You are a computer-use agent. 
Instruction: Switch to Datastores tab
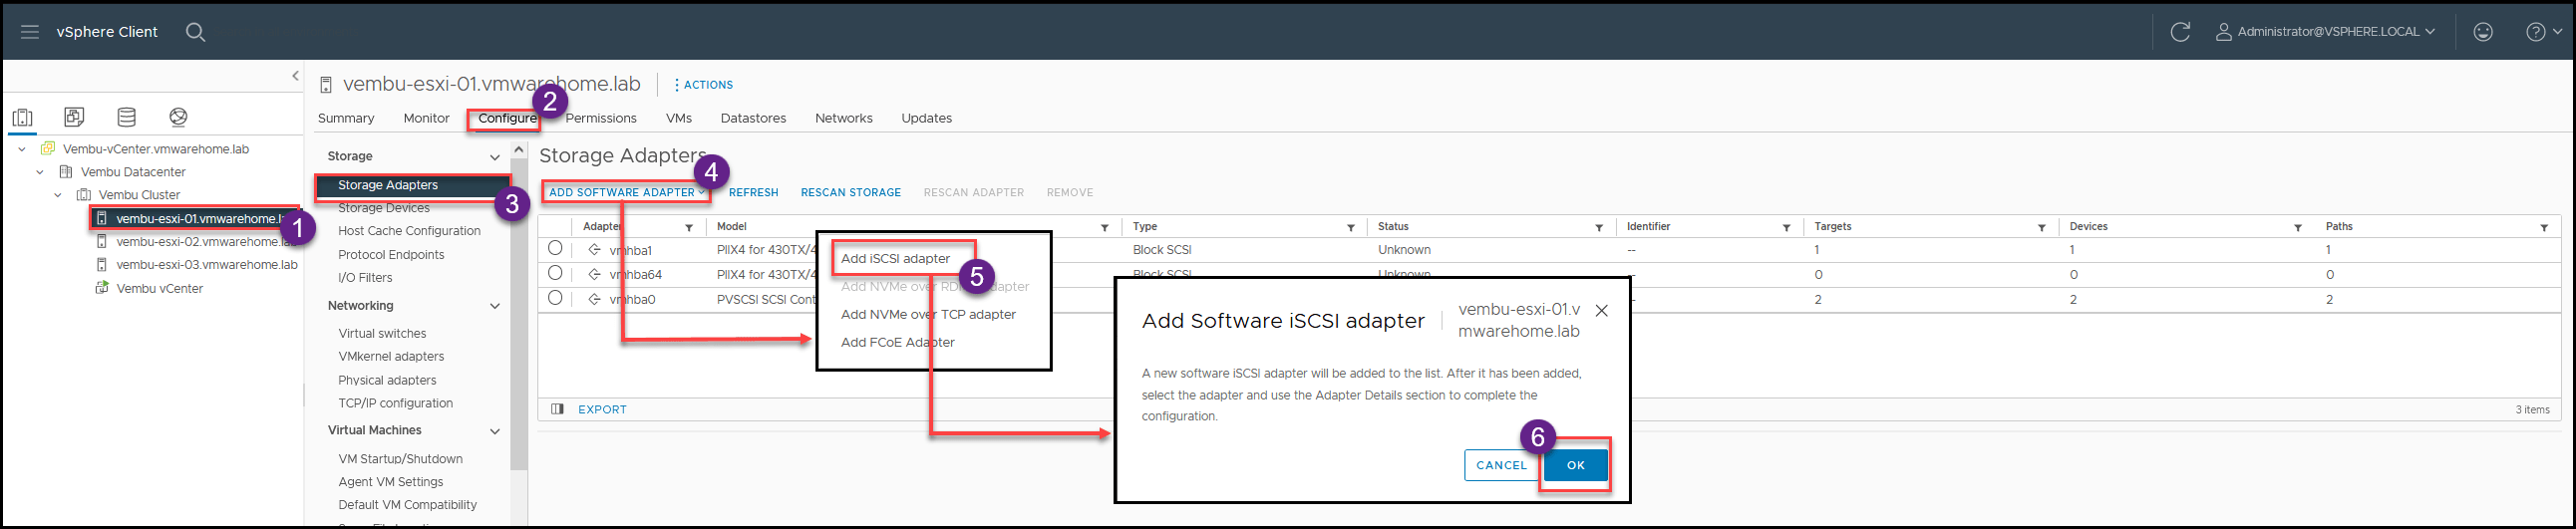pos(753,118)
